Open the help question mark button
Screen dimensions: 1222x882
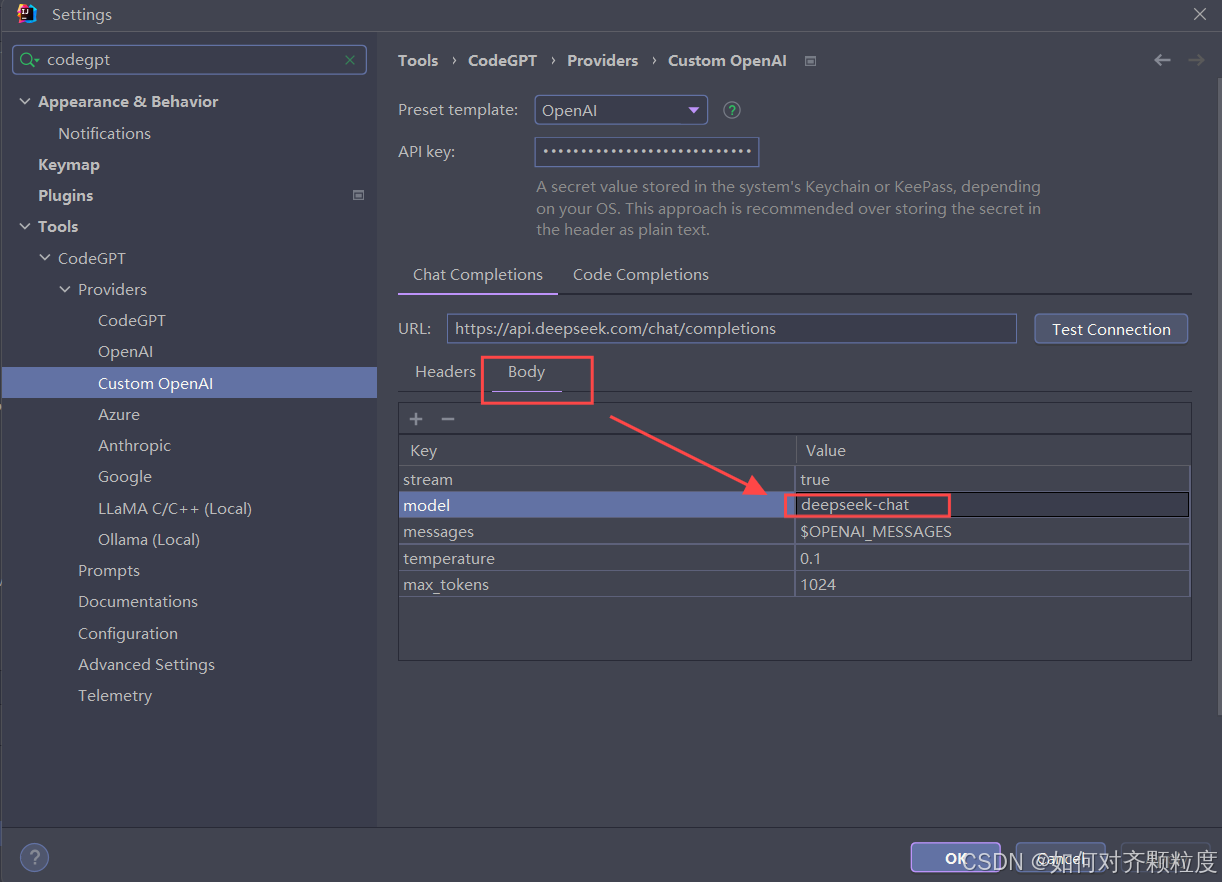(x=34, y=857)
